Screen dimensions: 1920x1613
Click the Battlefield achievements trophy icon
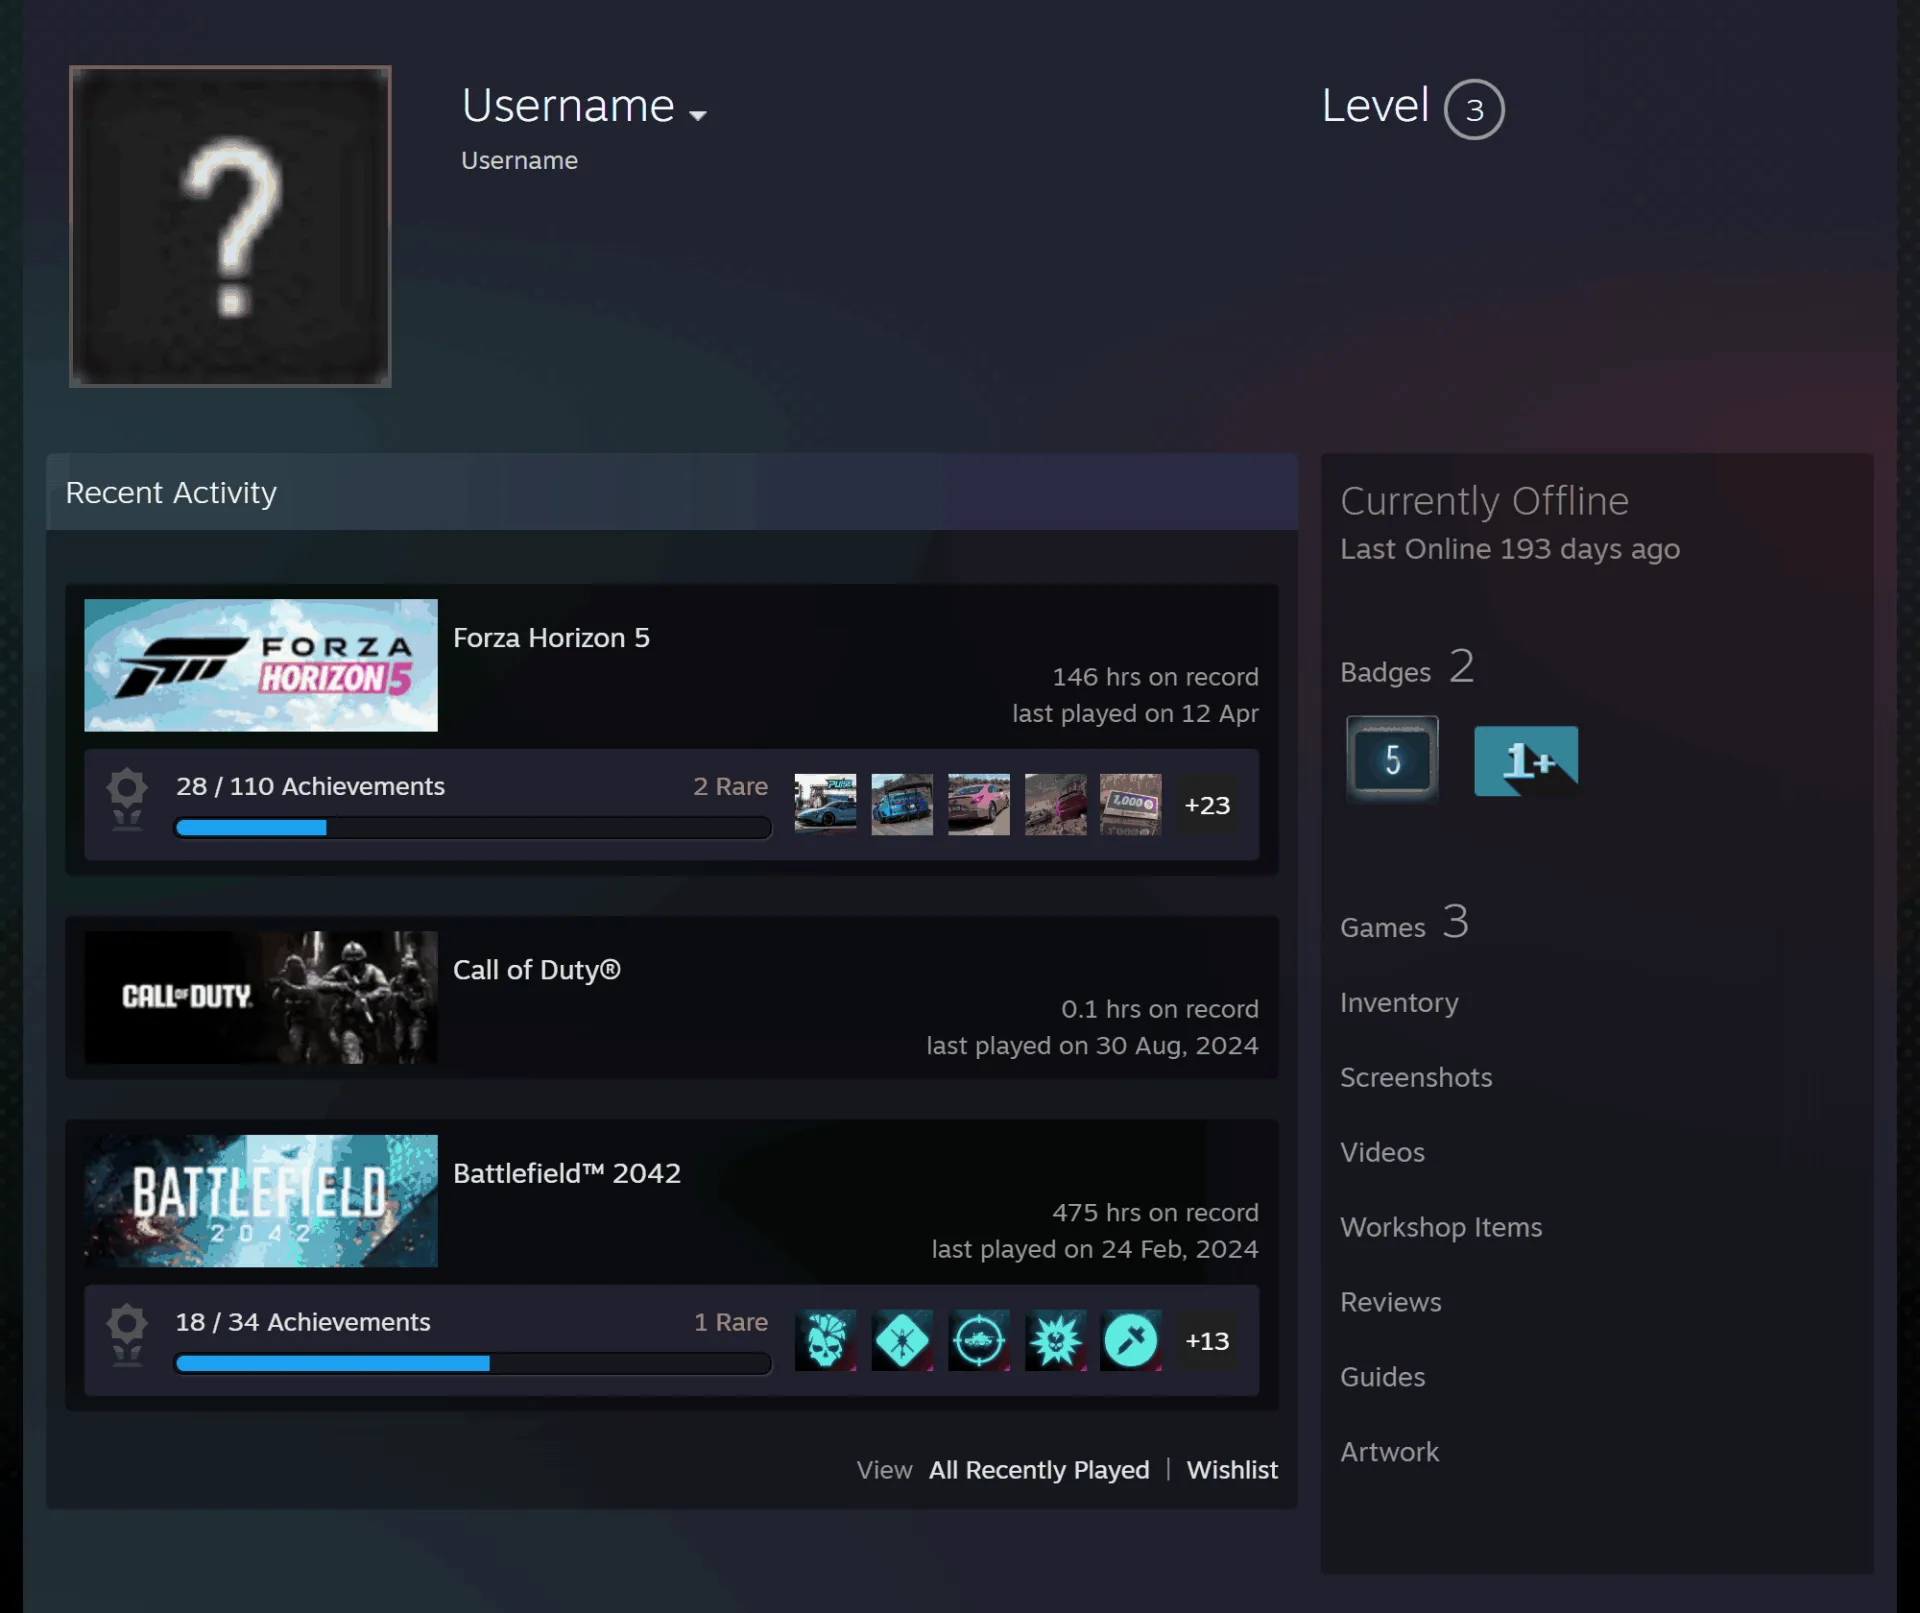tap(127, 1334)
